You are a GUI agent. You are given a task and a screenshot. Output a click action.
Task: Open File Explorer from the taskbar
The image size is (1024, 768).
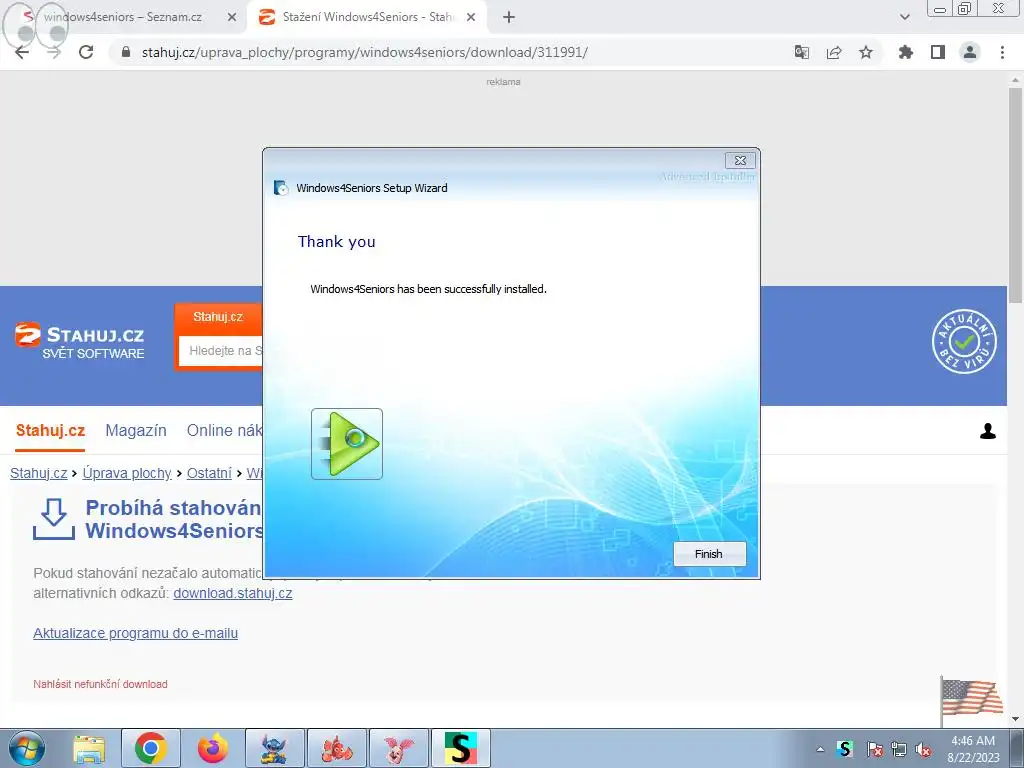[x=89, y=748]
